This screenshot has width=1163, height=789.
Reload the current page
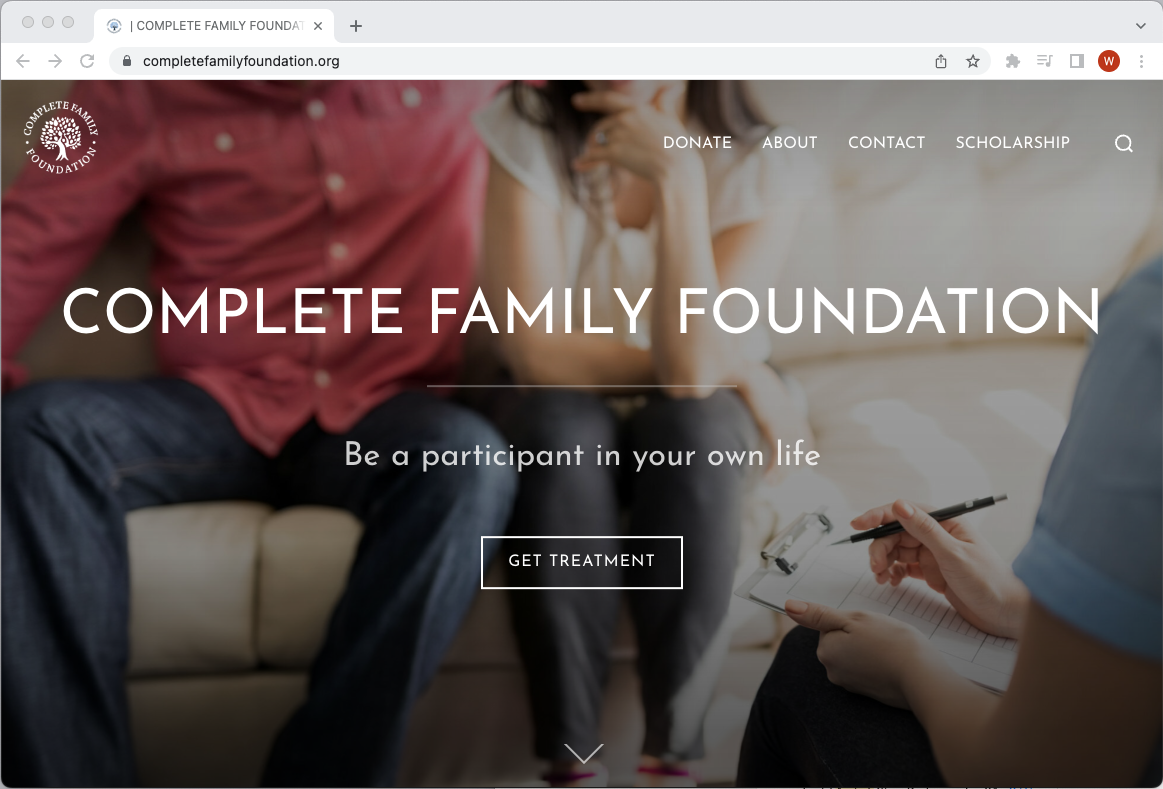[x=88, y=61]
